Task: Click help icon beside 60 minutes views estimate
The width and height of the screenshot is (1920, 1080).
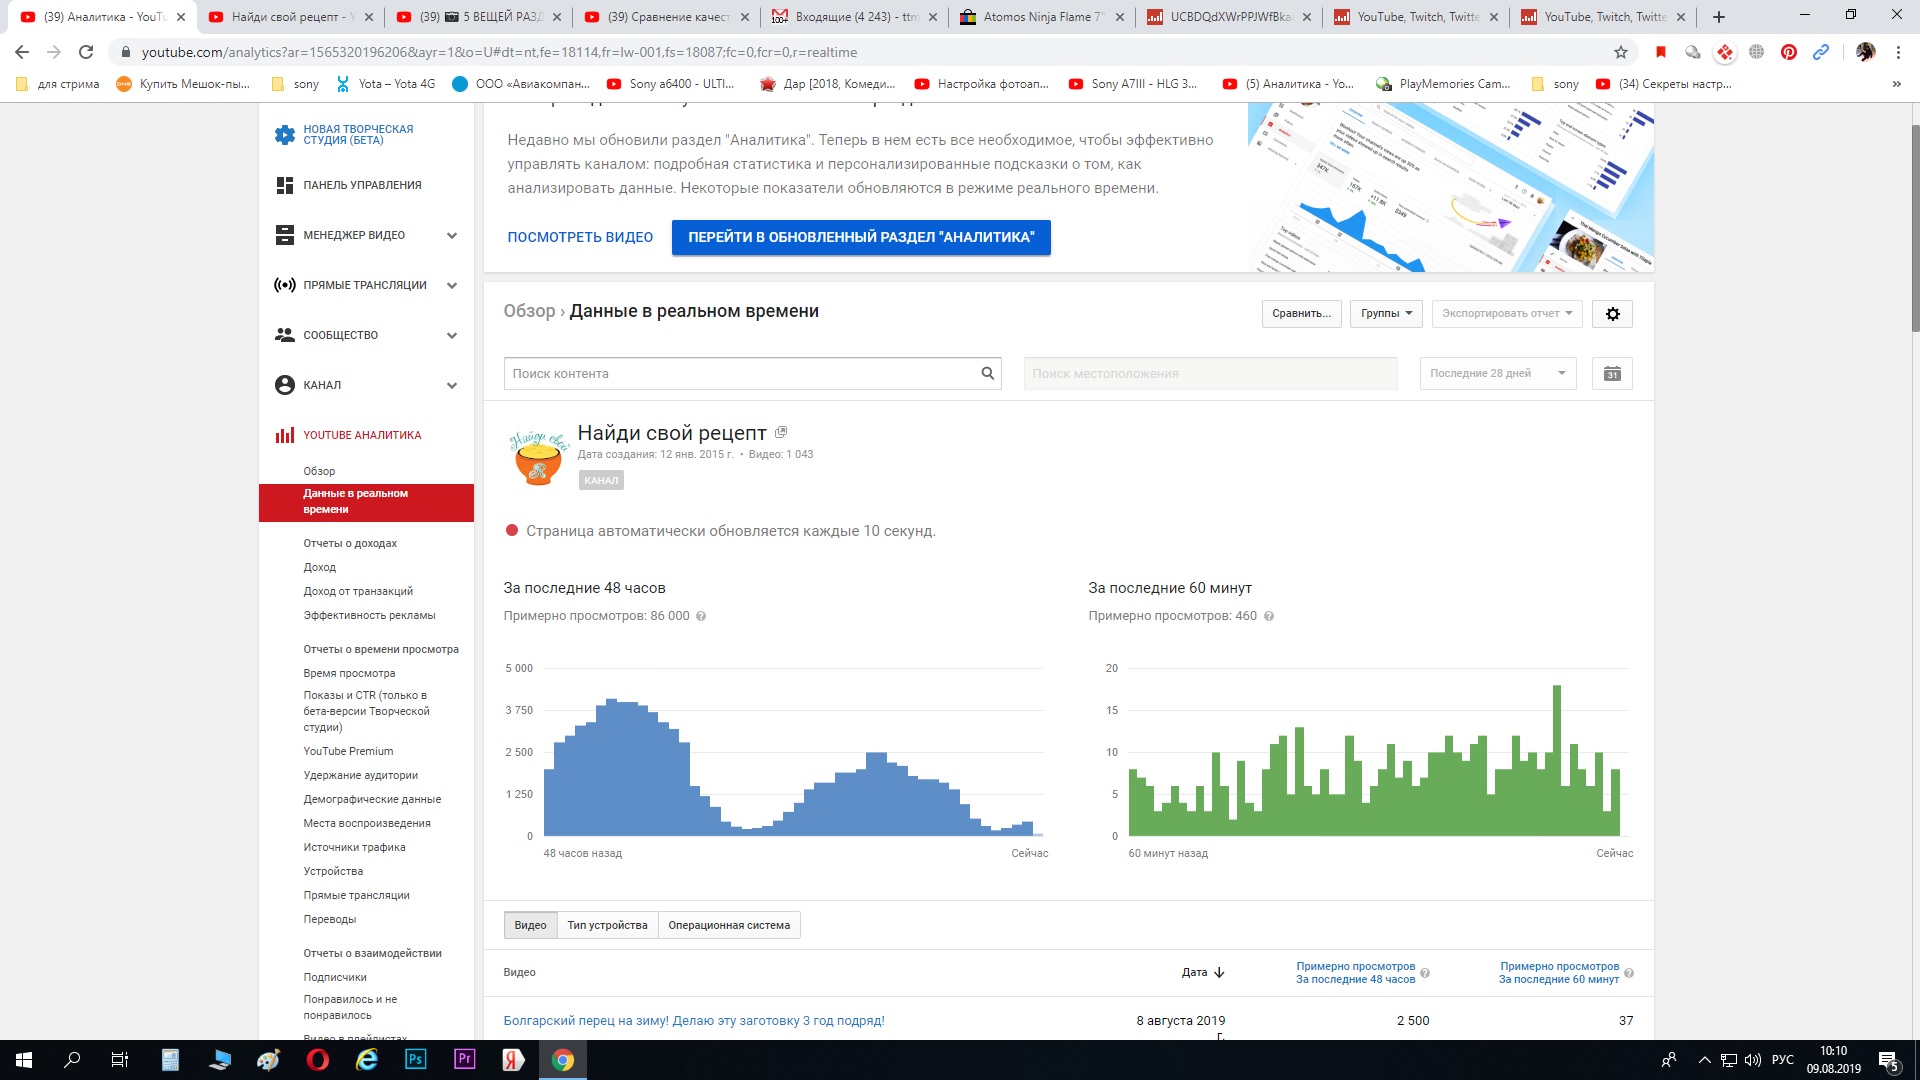Action: [1269, 616]
